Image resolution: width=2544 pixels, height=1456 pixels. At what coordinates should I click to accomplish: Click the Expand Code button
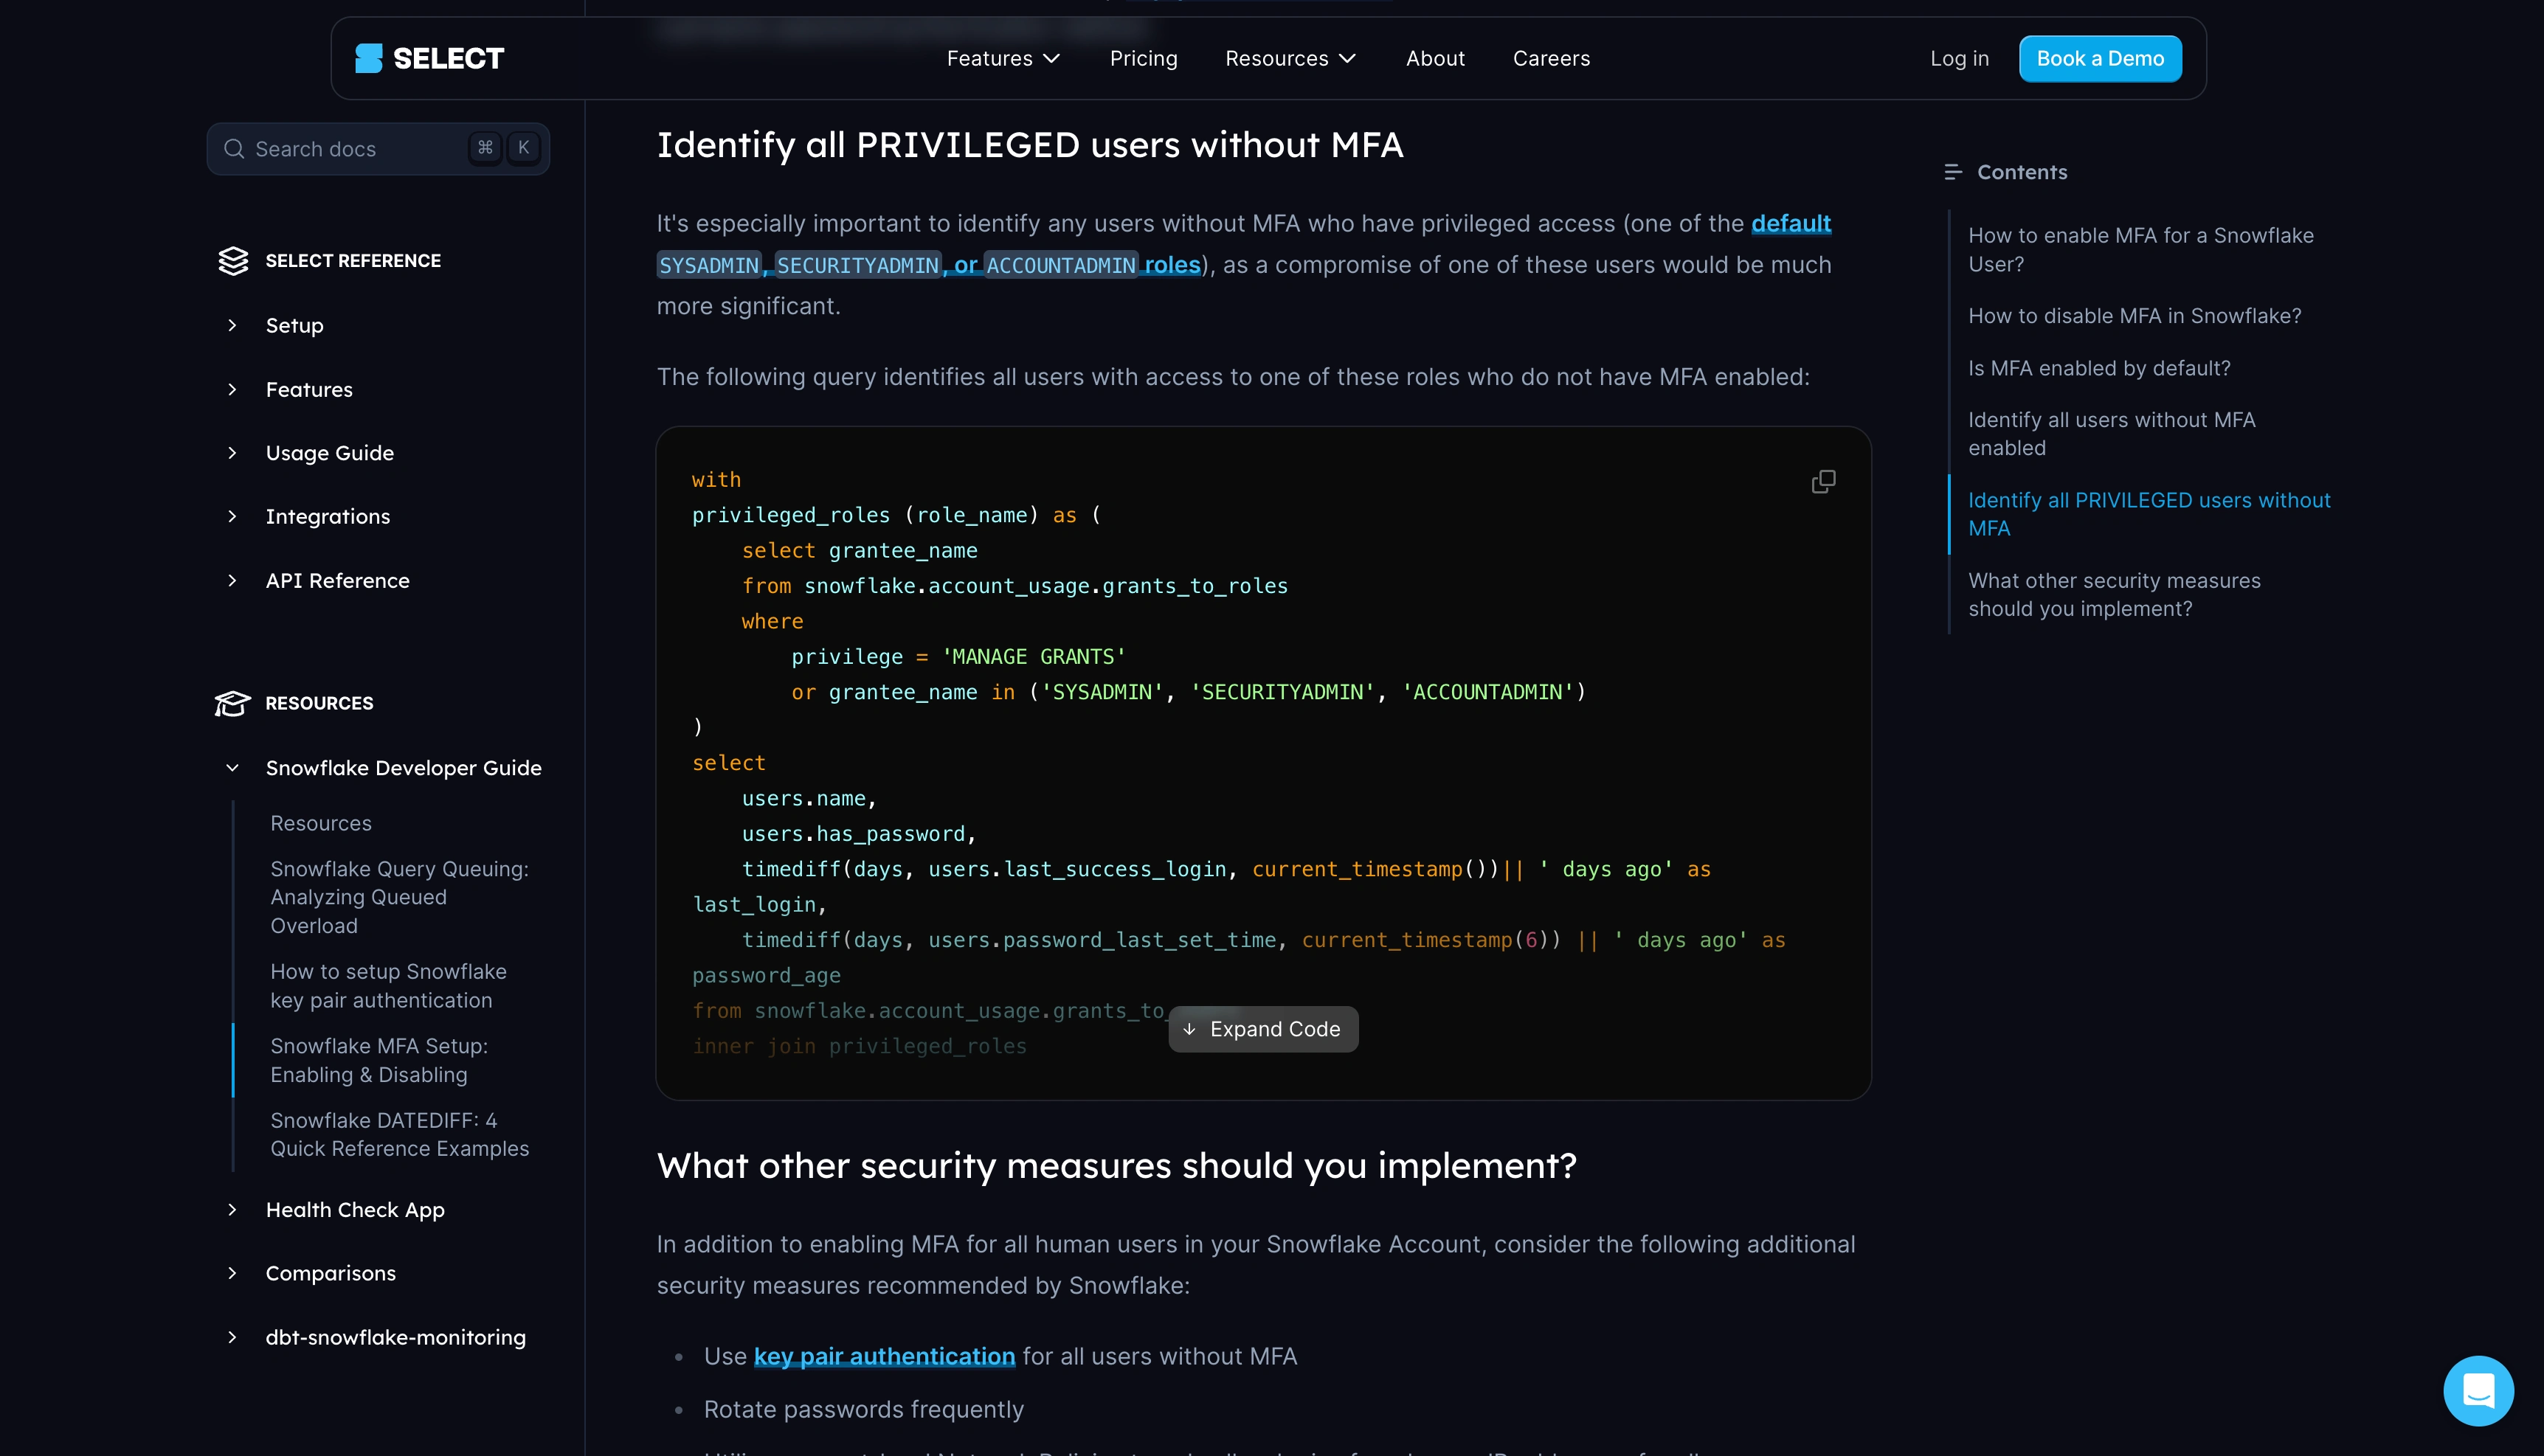point(1263,1029)
